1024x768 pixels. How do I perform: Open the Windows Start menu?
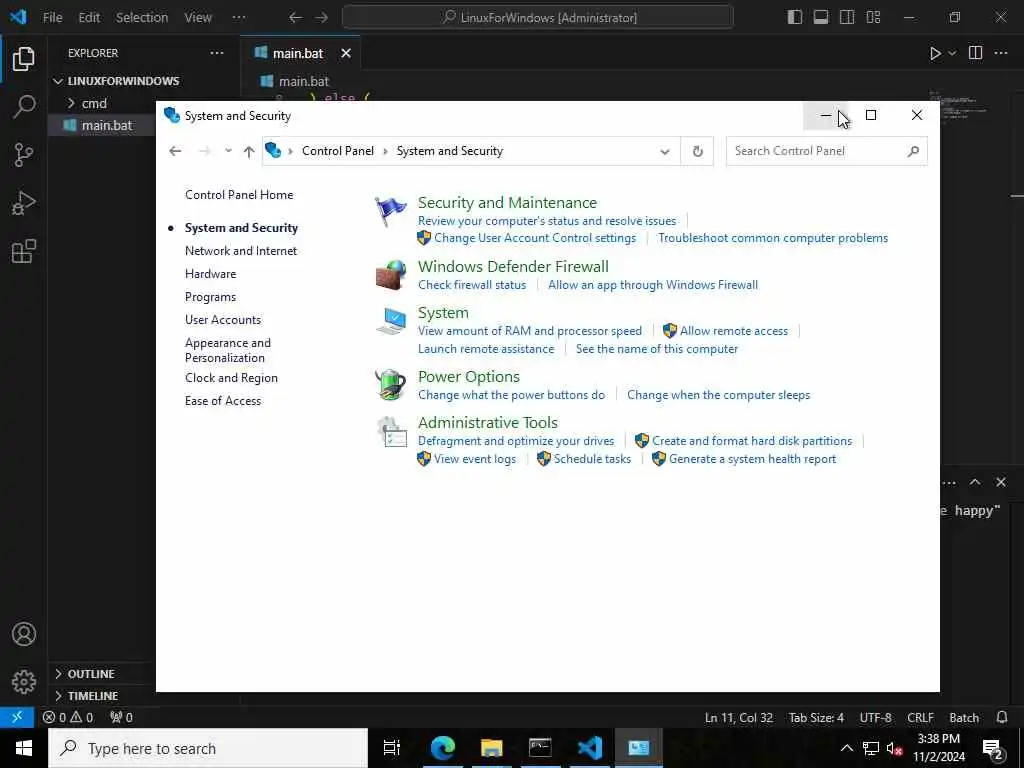(x=24, y=748)
